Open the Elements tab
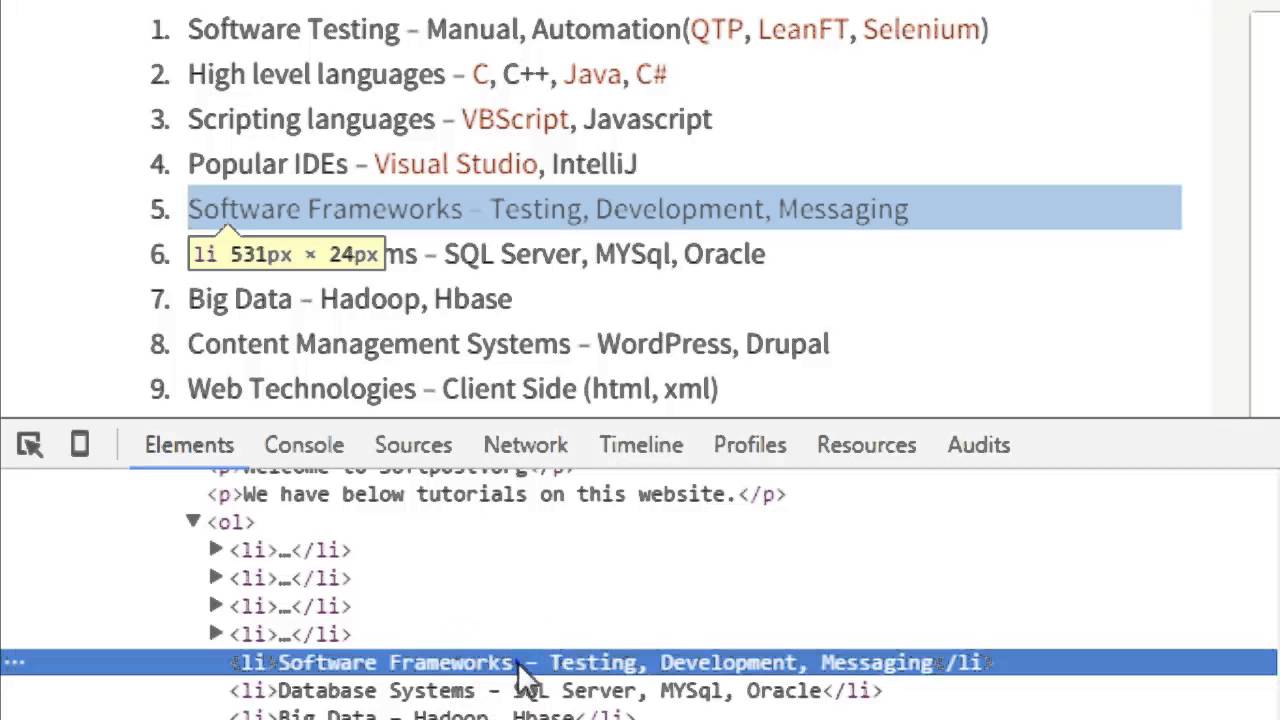 click(x=189, y=445)
